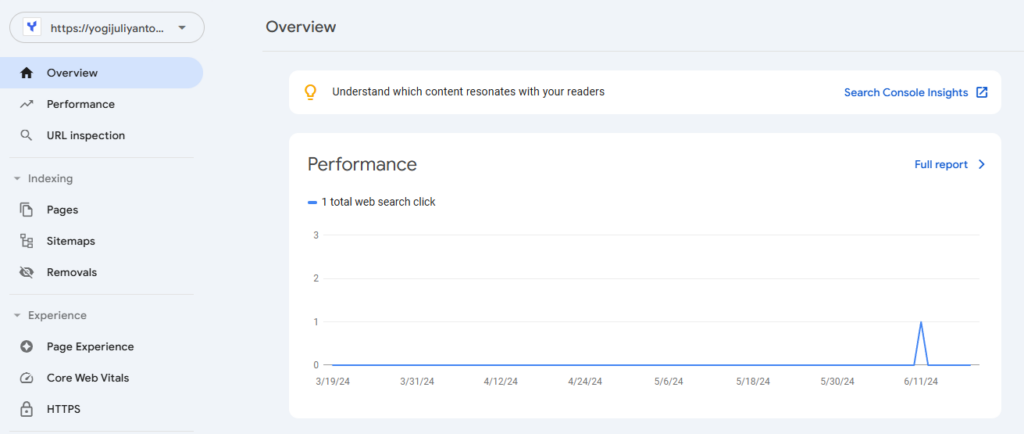Click the Core Web Vitals gauge icon
1024x434 pixels.
(x=27, y=378)
